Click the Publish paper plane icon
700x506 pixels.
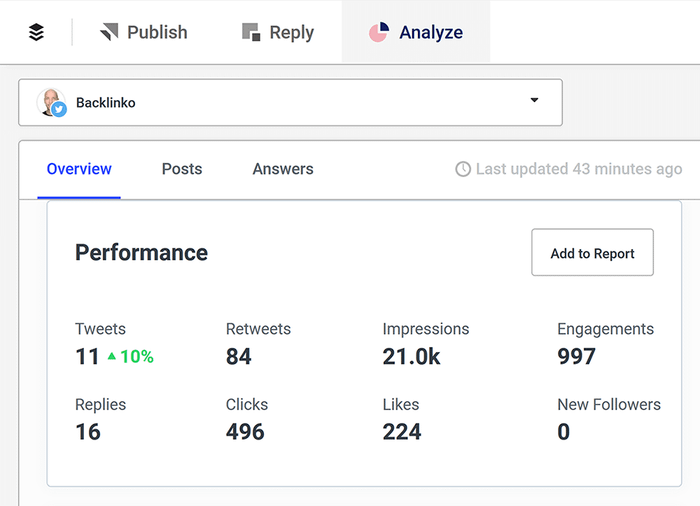pyautogui.click(x=109, y=32)
